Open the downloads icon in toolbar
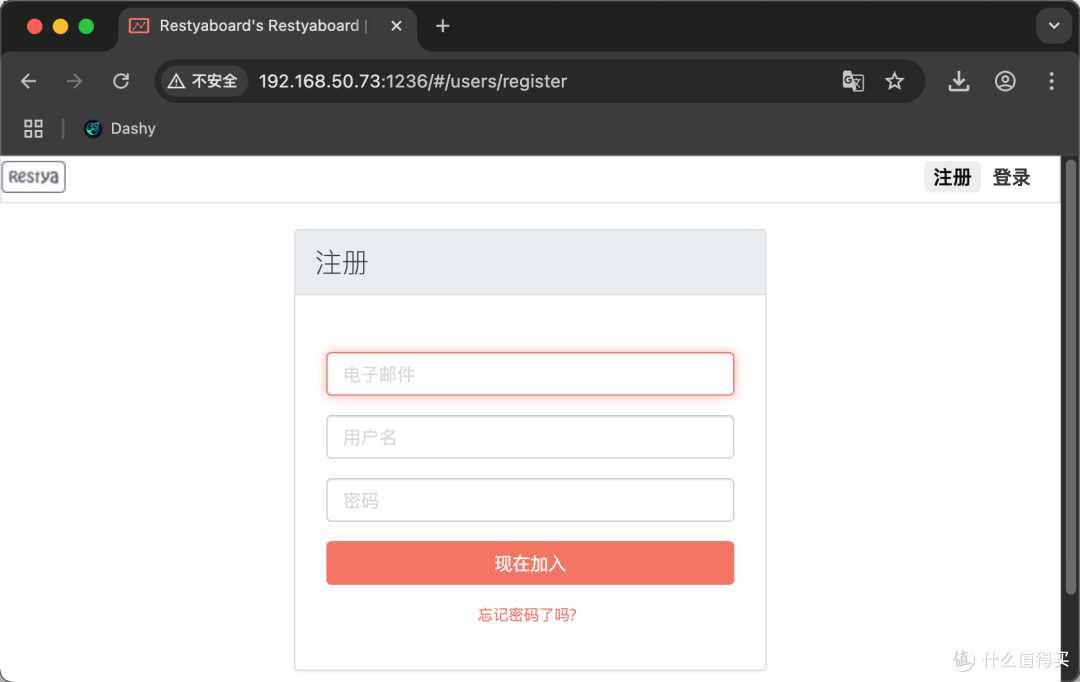This screenshot has width=1080, height=682. point(959,81)
